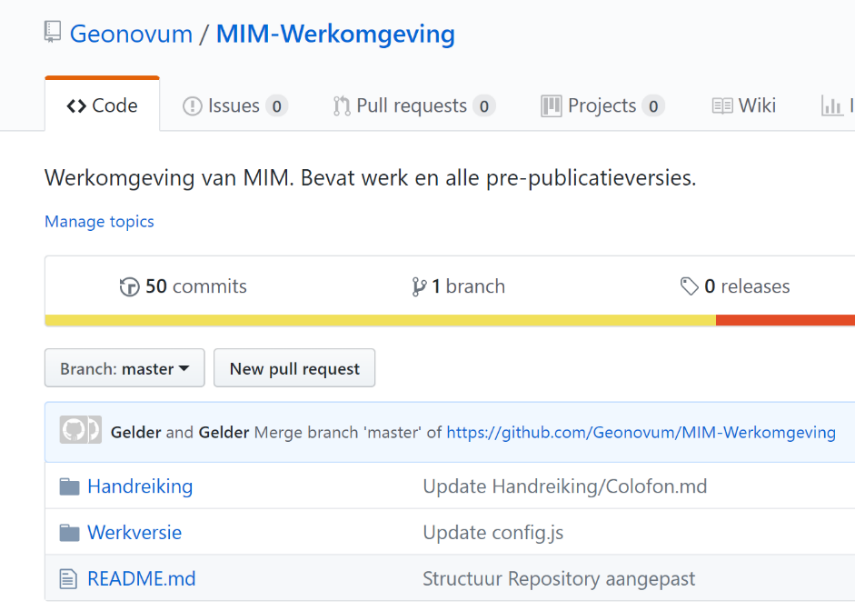Click the repository book icon beside Geonovum
The height and width of the screenshot is (611, 855).
52,32
